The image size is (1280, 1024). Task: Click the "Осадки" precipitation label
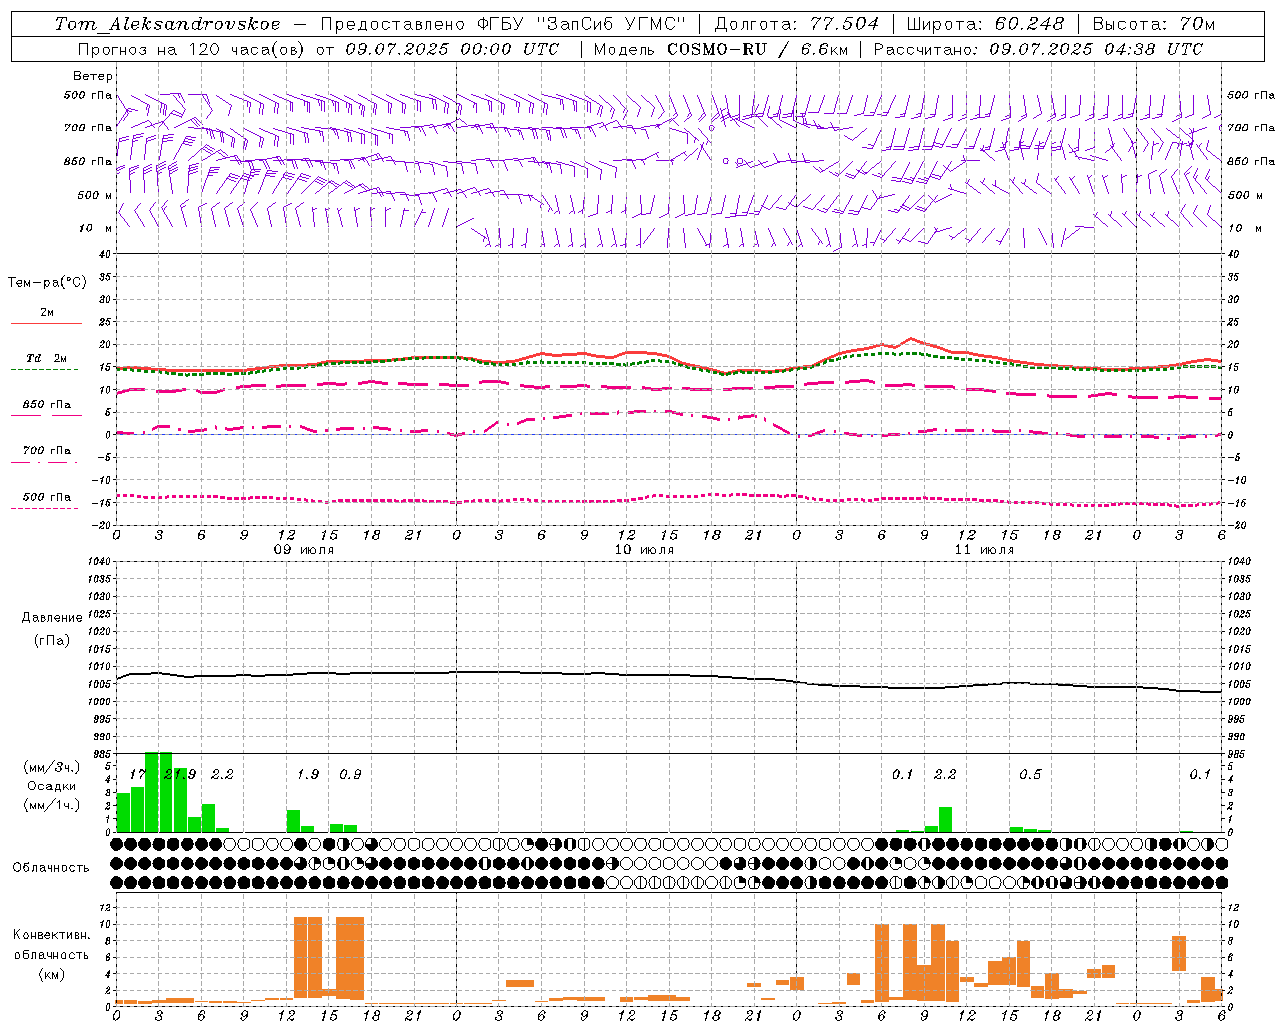[51, 786]
